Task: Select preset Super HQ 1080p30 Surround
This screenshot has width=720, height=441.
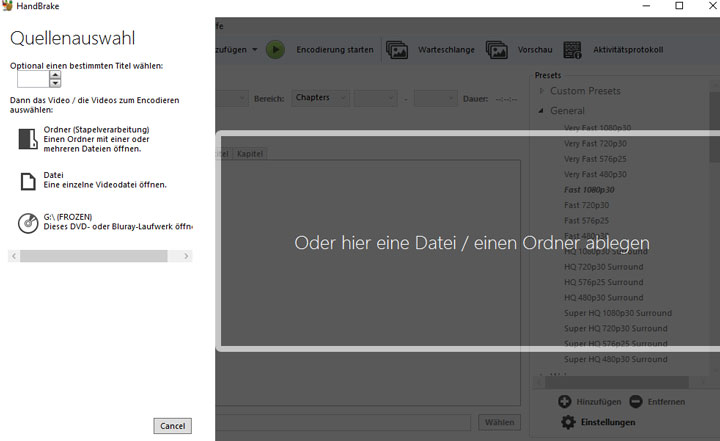Action: click(618, 313)
